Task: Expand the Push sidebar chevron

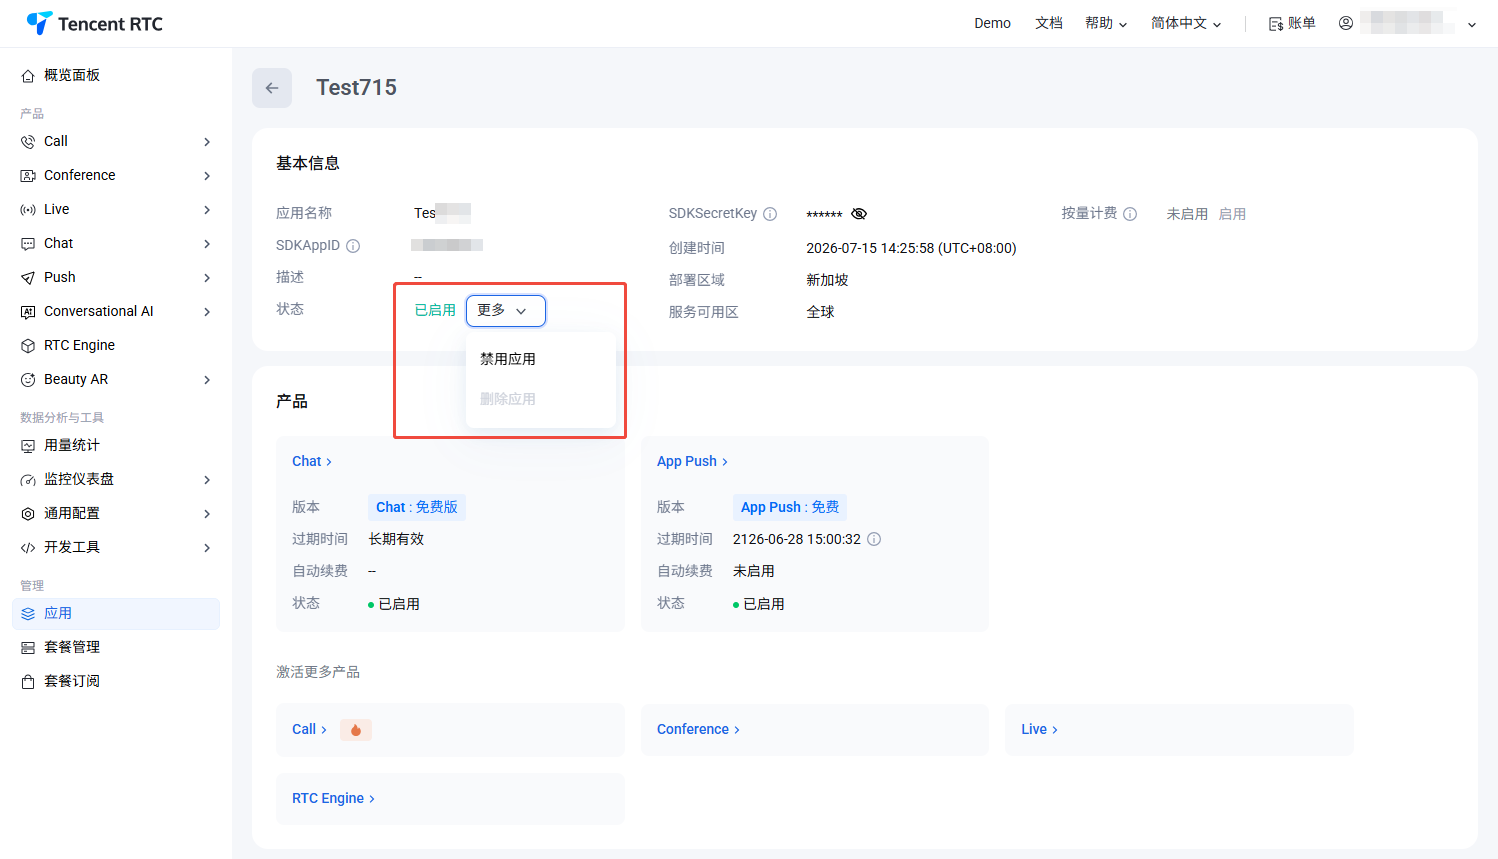Action: click(207, 278)
